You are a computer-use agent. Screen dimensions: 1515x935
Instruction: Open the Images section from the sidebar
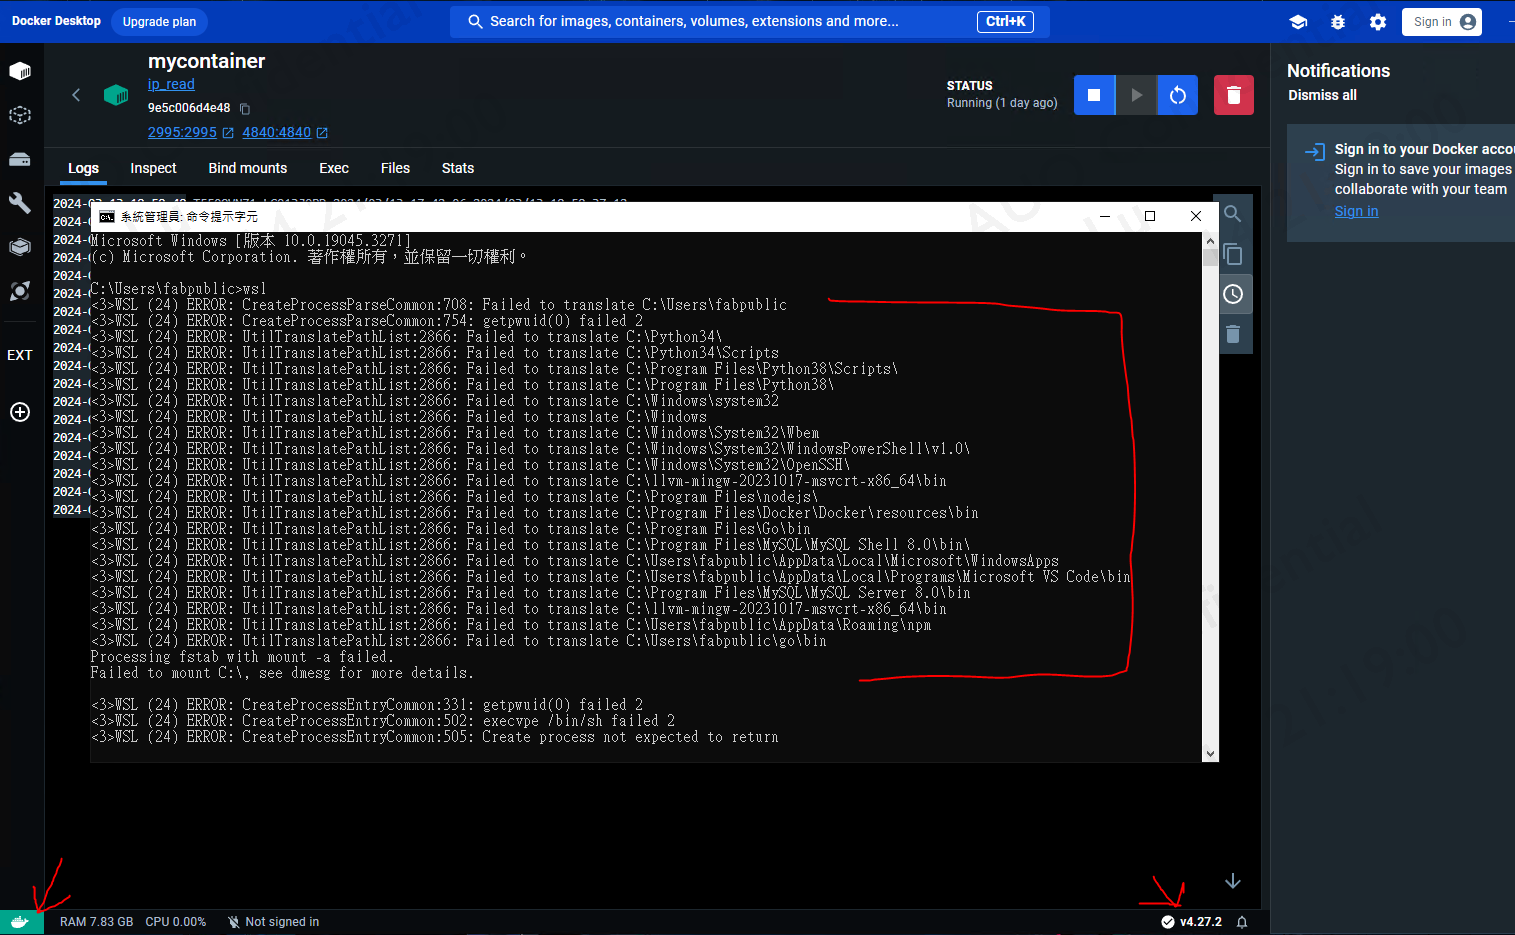tap(20, 115)
